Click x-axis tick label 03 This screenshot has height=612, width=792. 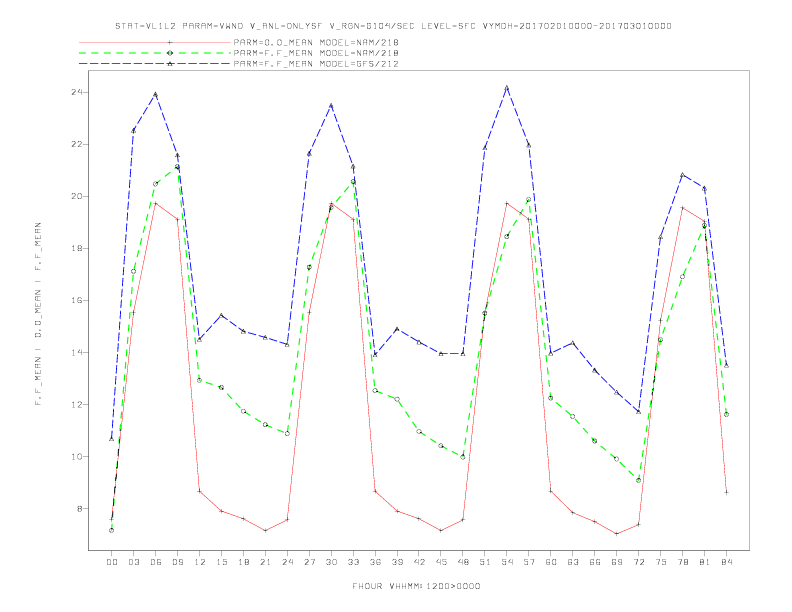[x=133, y=562]
